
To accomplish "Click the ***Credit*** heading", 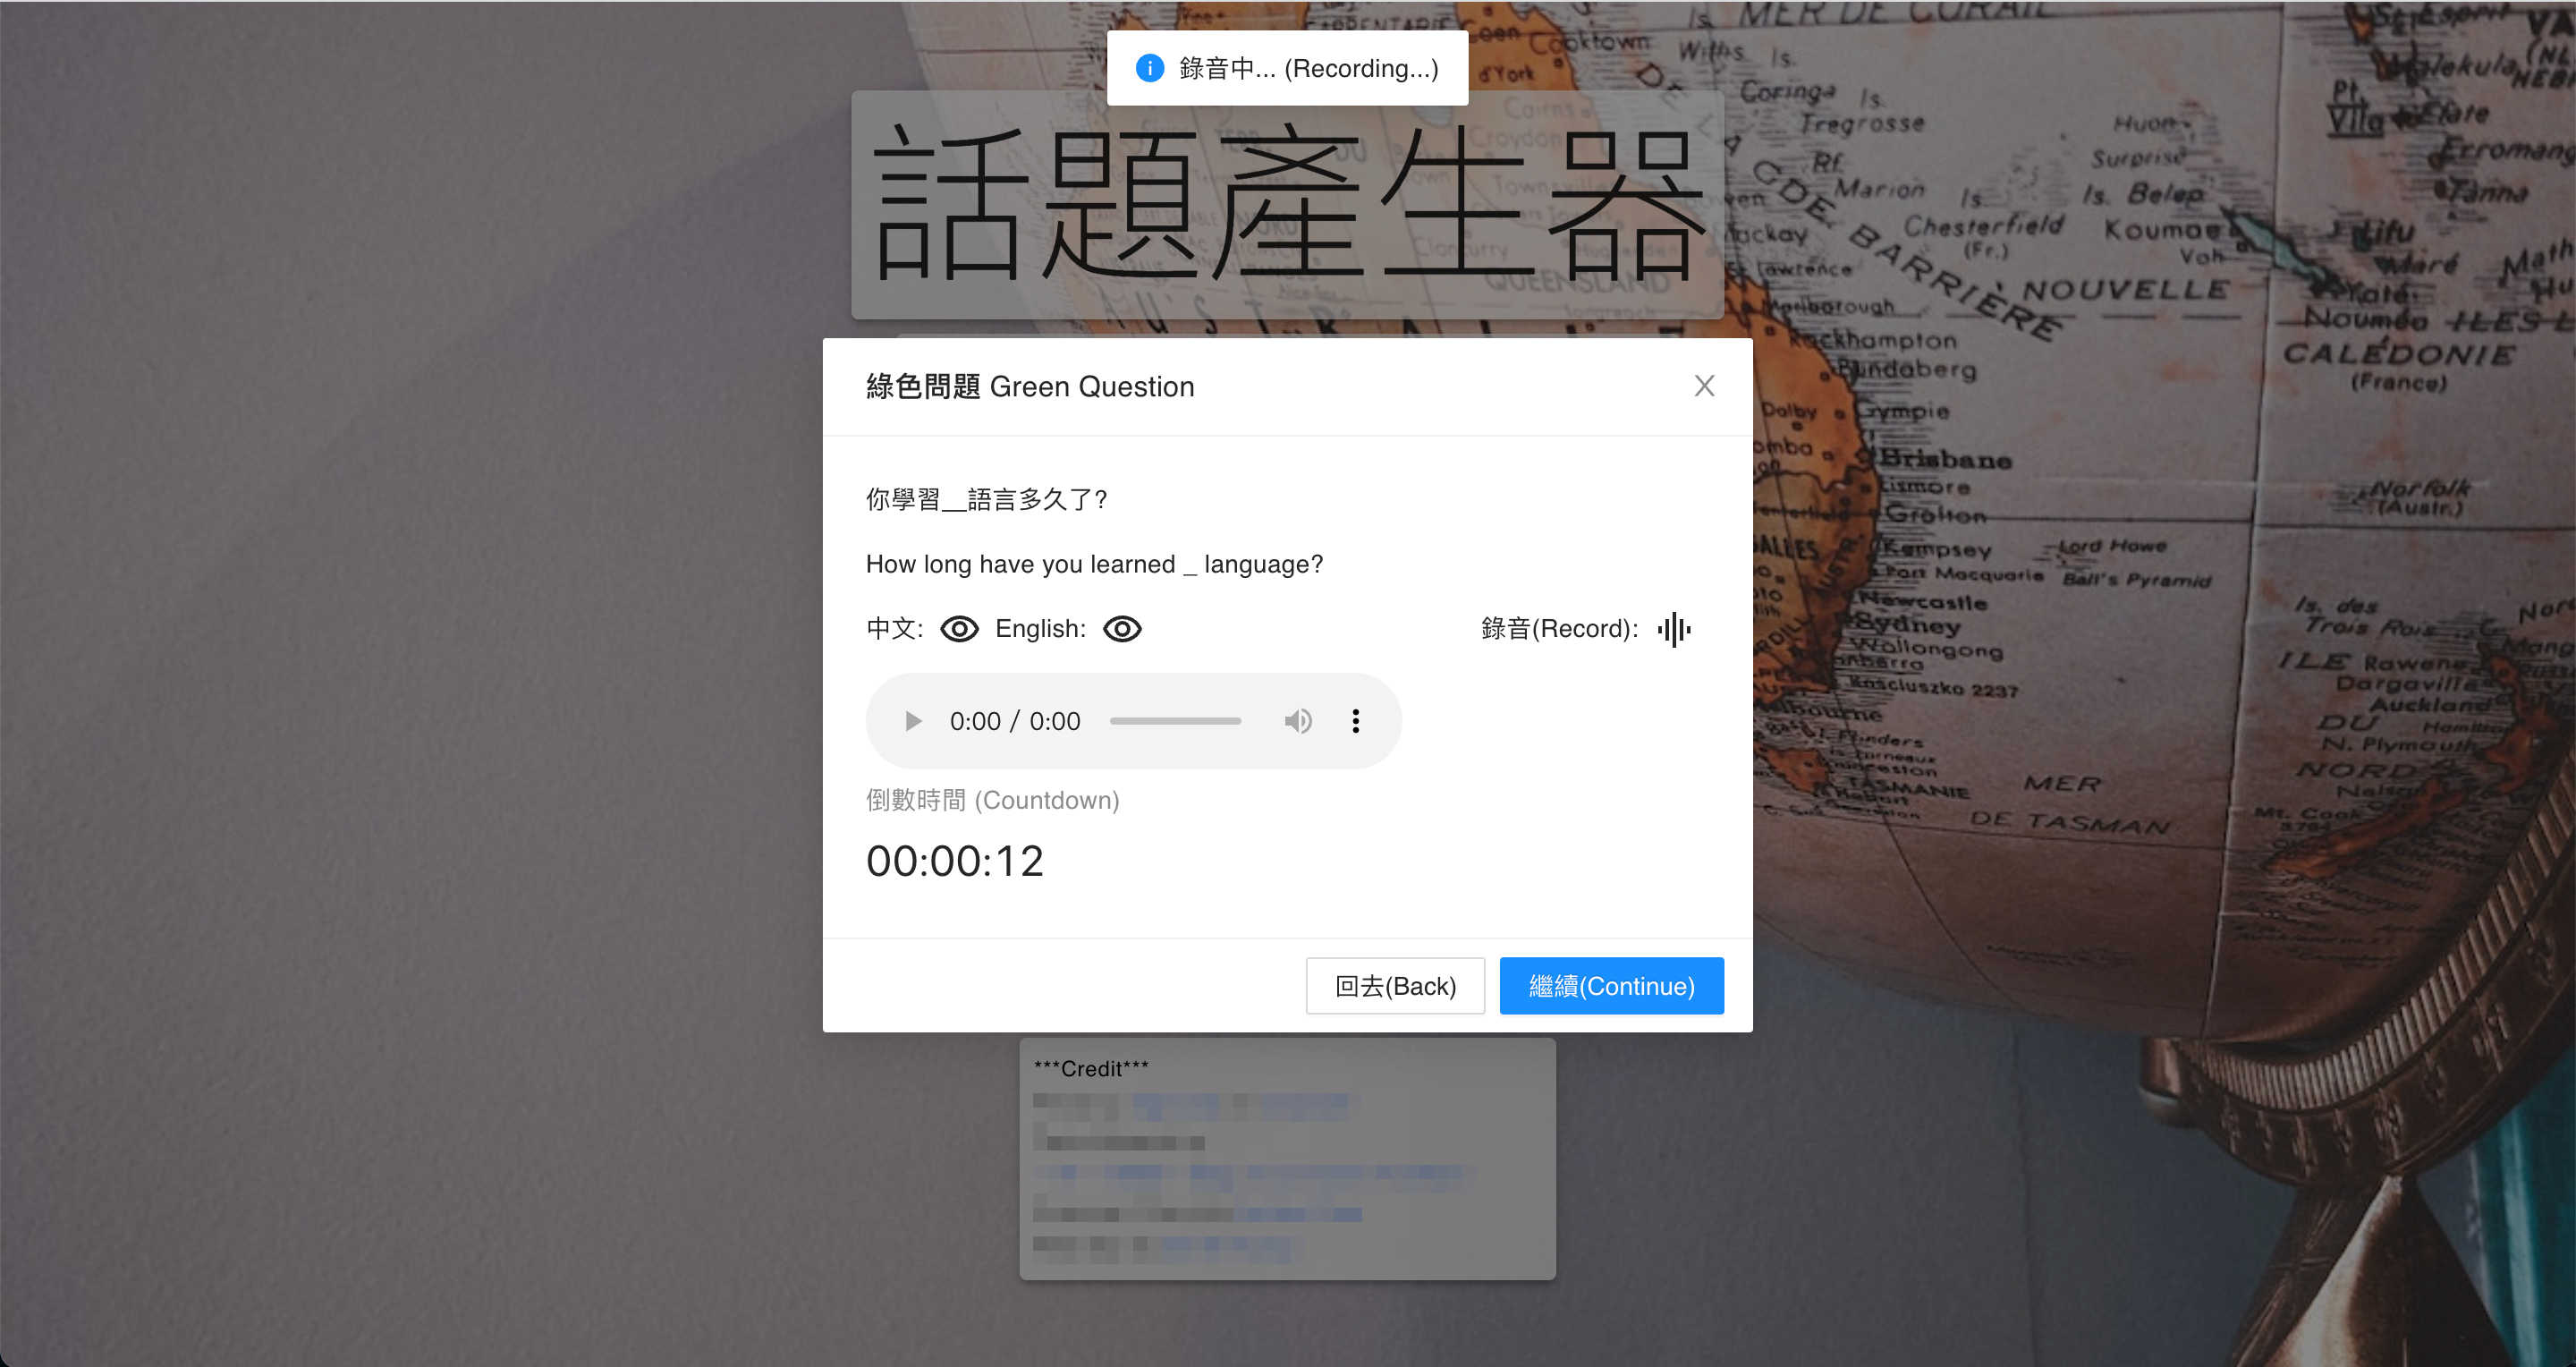I will 1091,1069.
